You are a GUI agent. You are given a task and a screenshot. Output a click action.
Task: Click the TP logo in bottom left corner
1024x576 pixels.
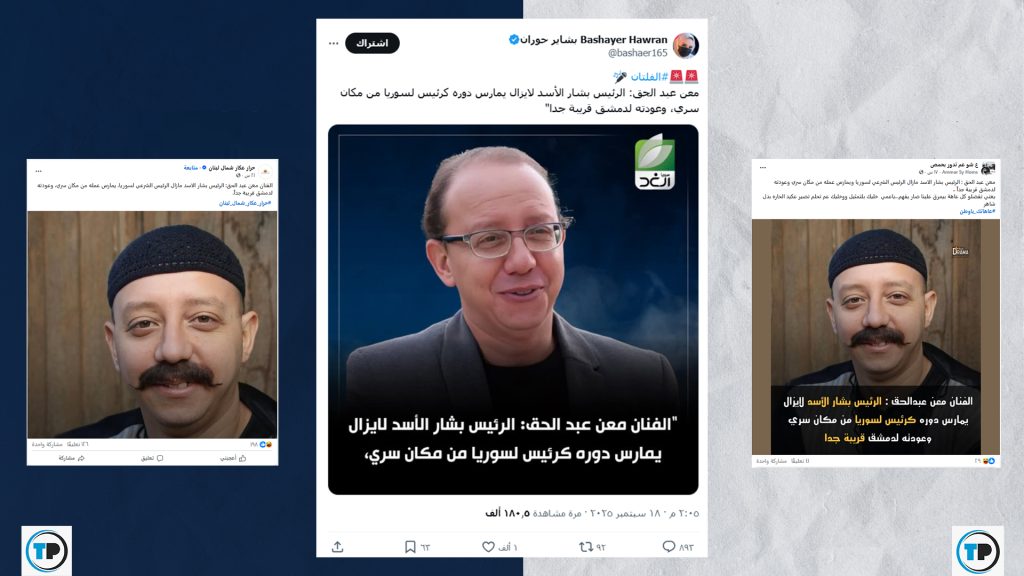[x=46, y=551]
